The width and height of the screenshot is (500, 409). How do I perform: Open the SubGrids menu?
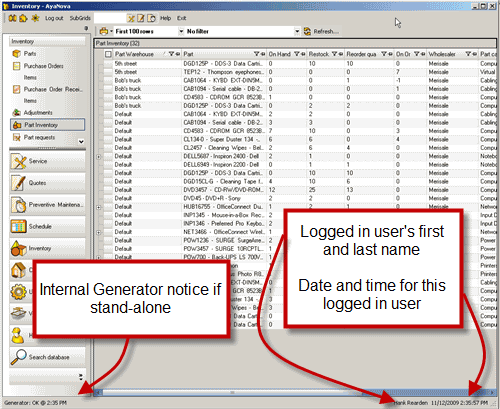pos(80,18)
